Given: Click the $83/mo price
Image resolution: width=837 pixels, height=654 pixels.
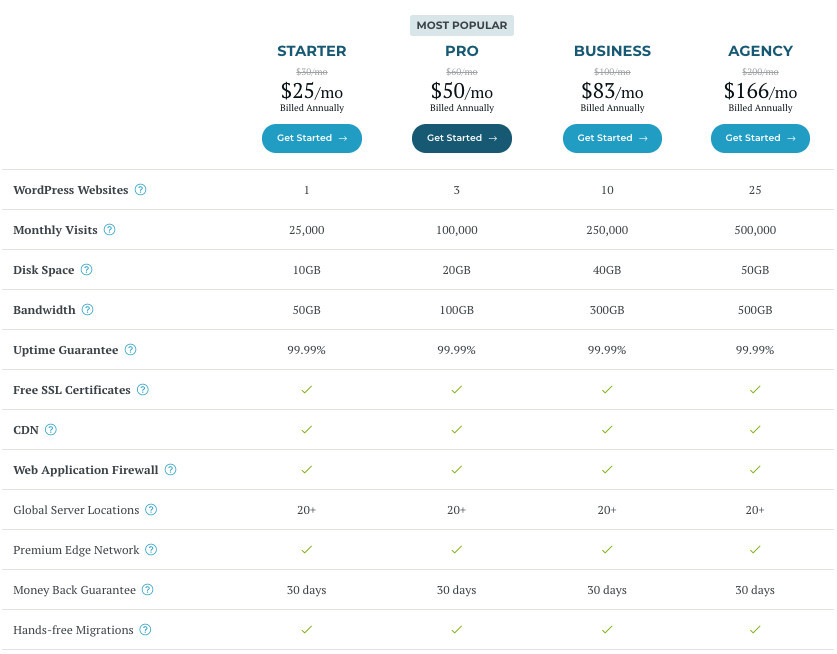Looking at the screenshot, I should (612, 91).
